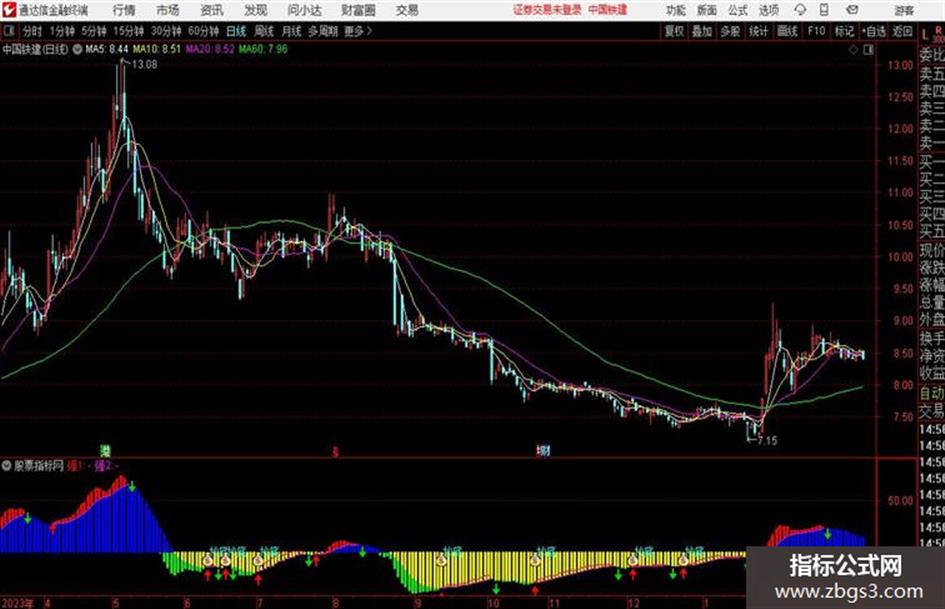Click the 中国铁建(日线) chart title
Image resolution: width=945 pixels, height=609 pixels.
[36, 49]
